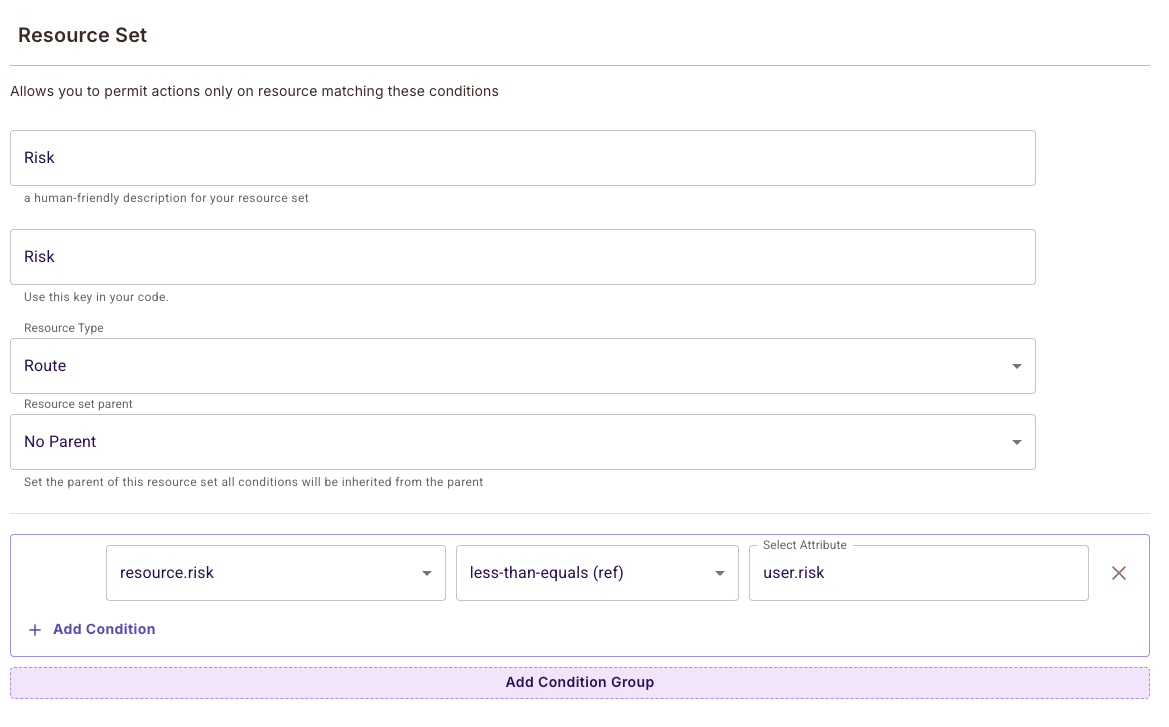Click the arrow of the No Parent dropdown

click(x=1016, y=442)
